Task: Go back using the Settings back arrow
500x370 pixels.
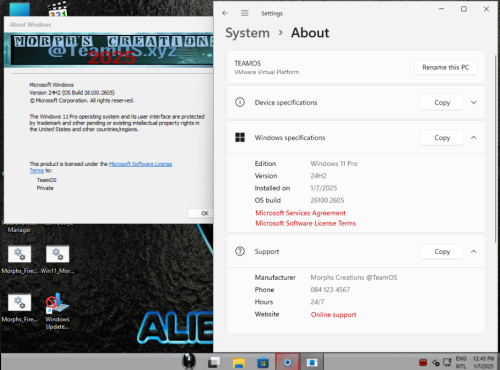Action: point(225,13)
